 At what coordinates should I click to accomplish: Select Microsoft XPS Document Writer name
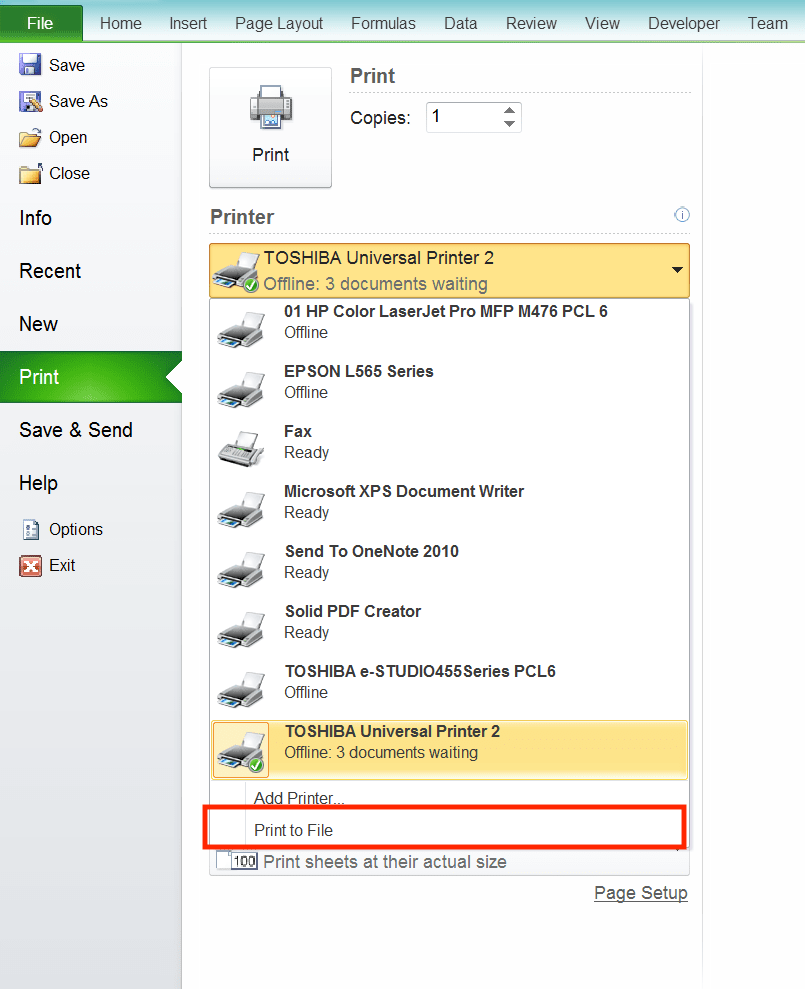tap(404, 491)
